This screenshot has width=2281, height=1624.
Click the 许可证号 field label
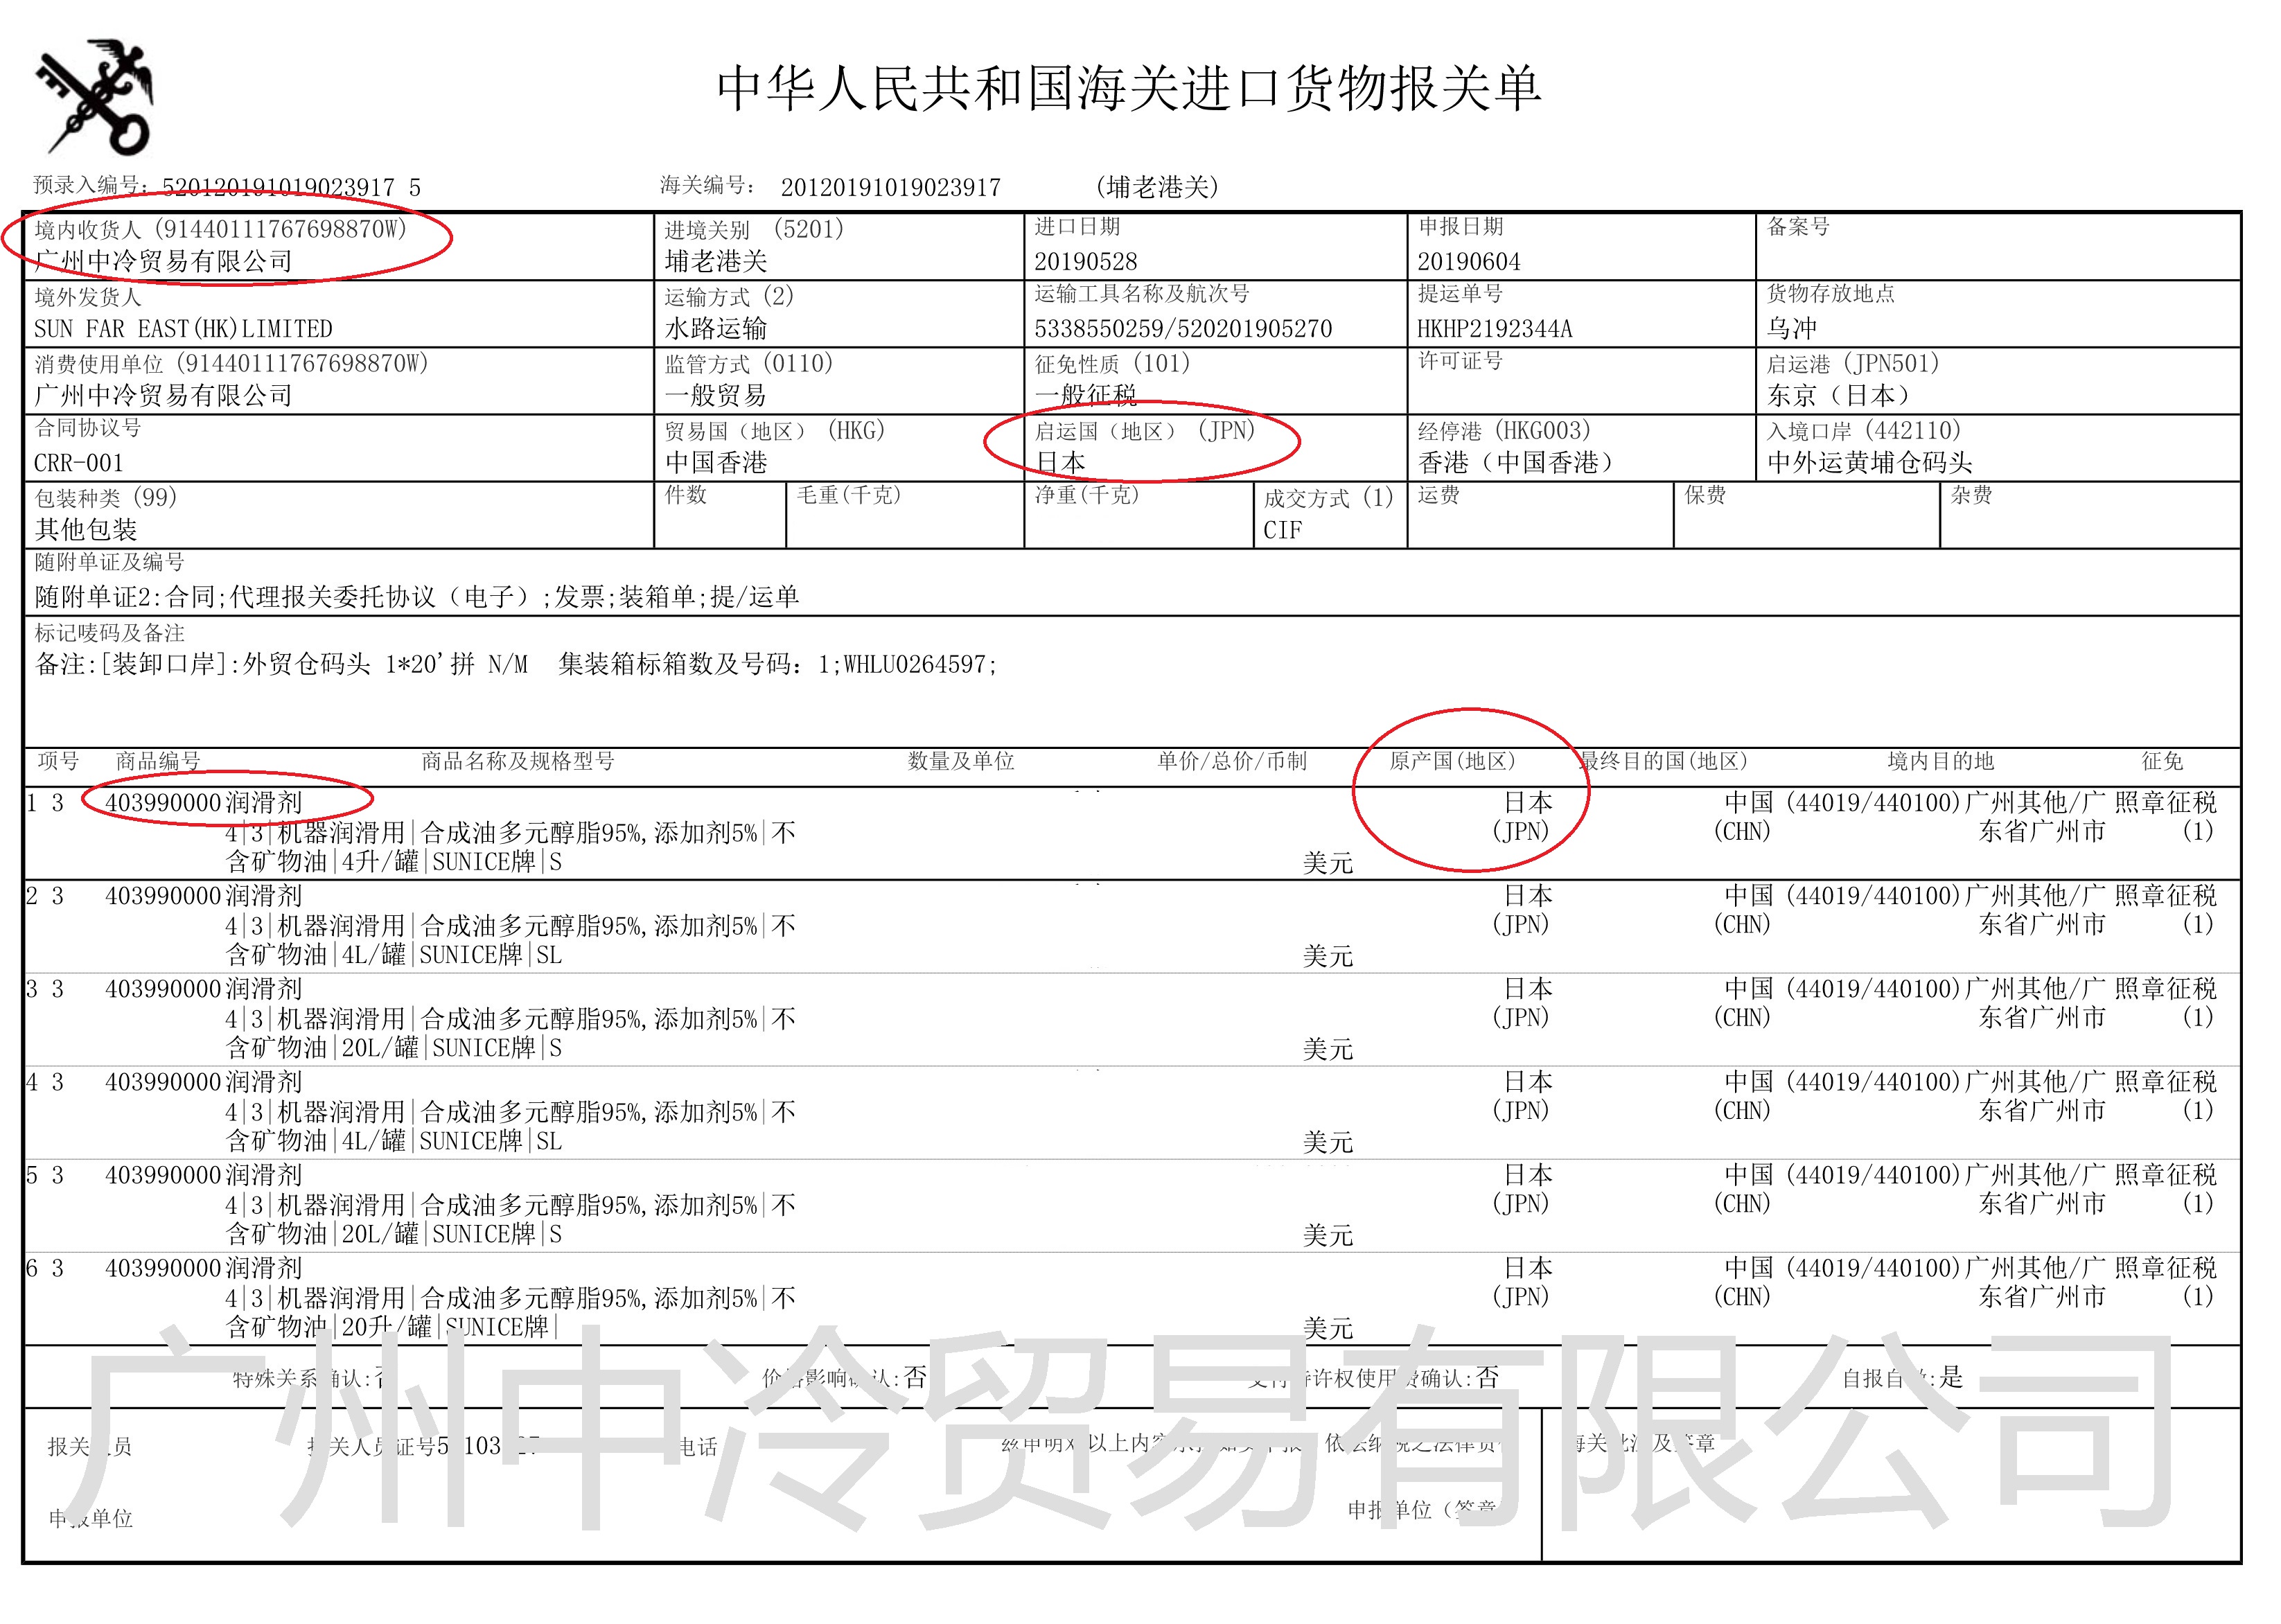coord(1460,360)
